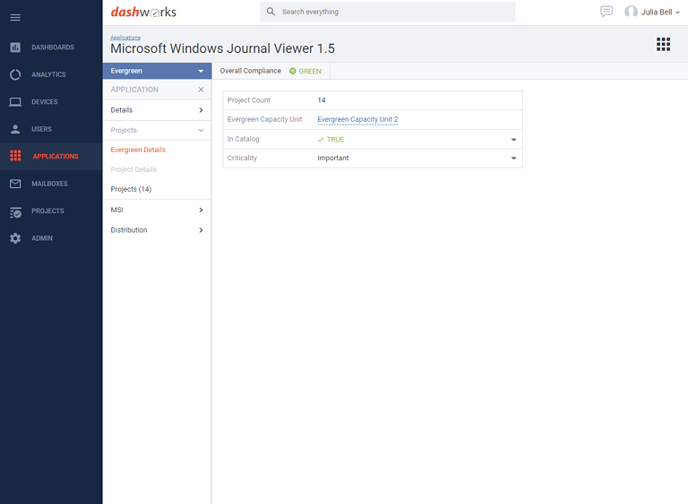Click the Applications breadcrumb link

coord(125,38)
